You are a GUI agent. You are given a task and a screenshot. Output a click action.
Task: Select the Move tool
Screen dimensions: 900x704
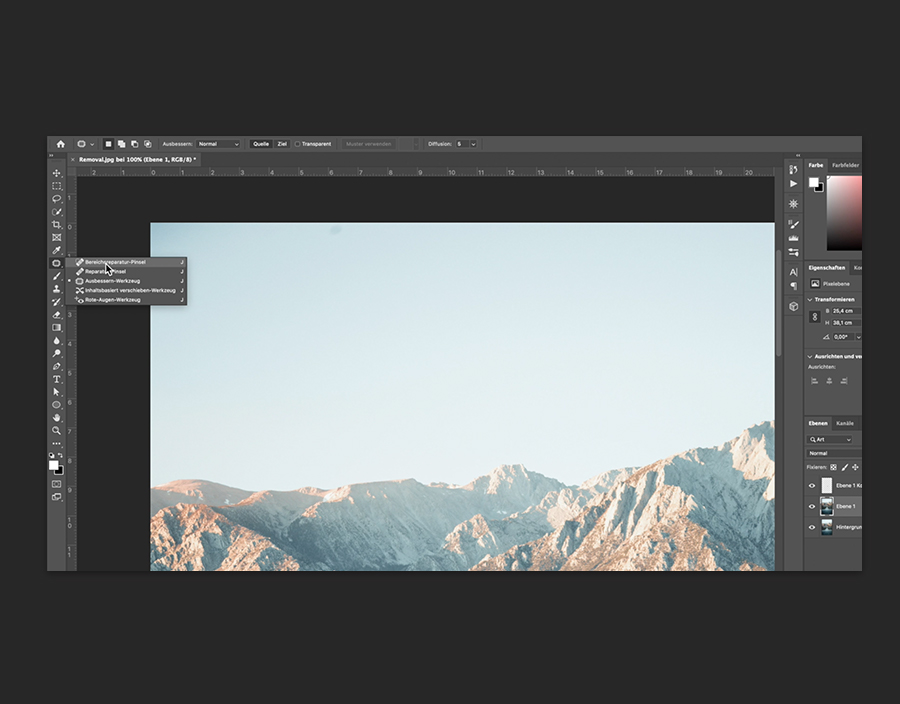click(56, 173)
